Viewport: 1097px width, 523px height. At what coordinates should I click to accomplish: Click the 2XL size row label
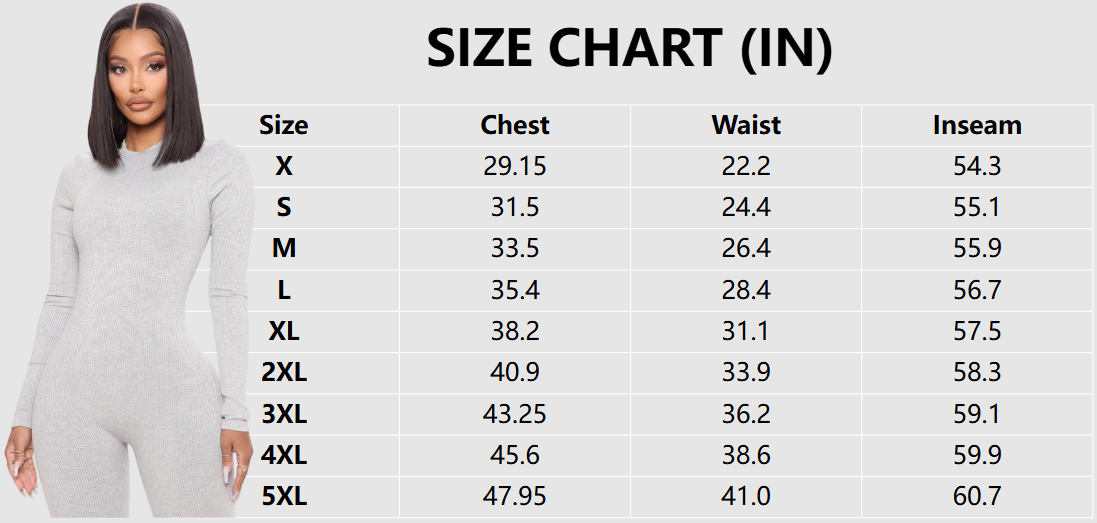click(x=284, y=373)
